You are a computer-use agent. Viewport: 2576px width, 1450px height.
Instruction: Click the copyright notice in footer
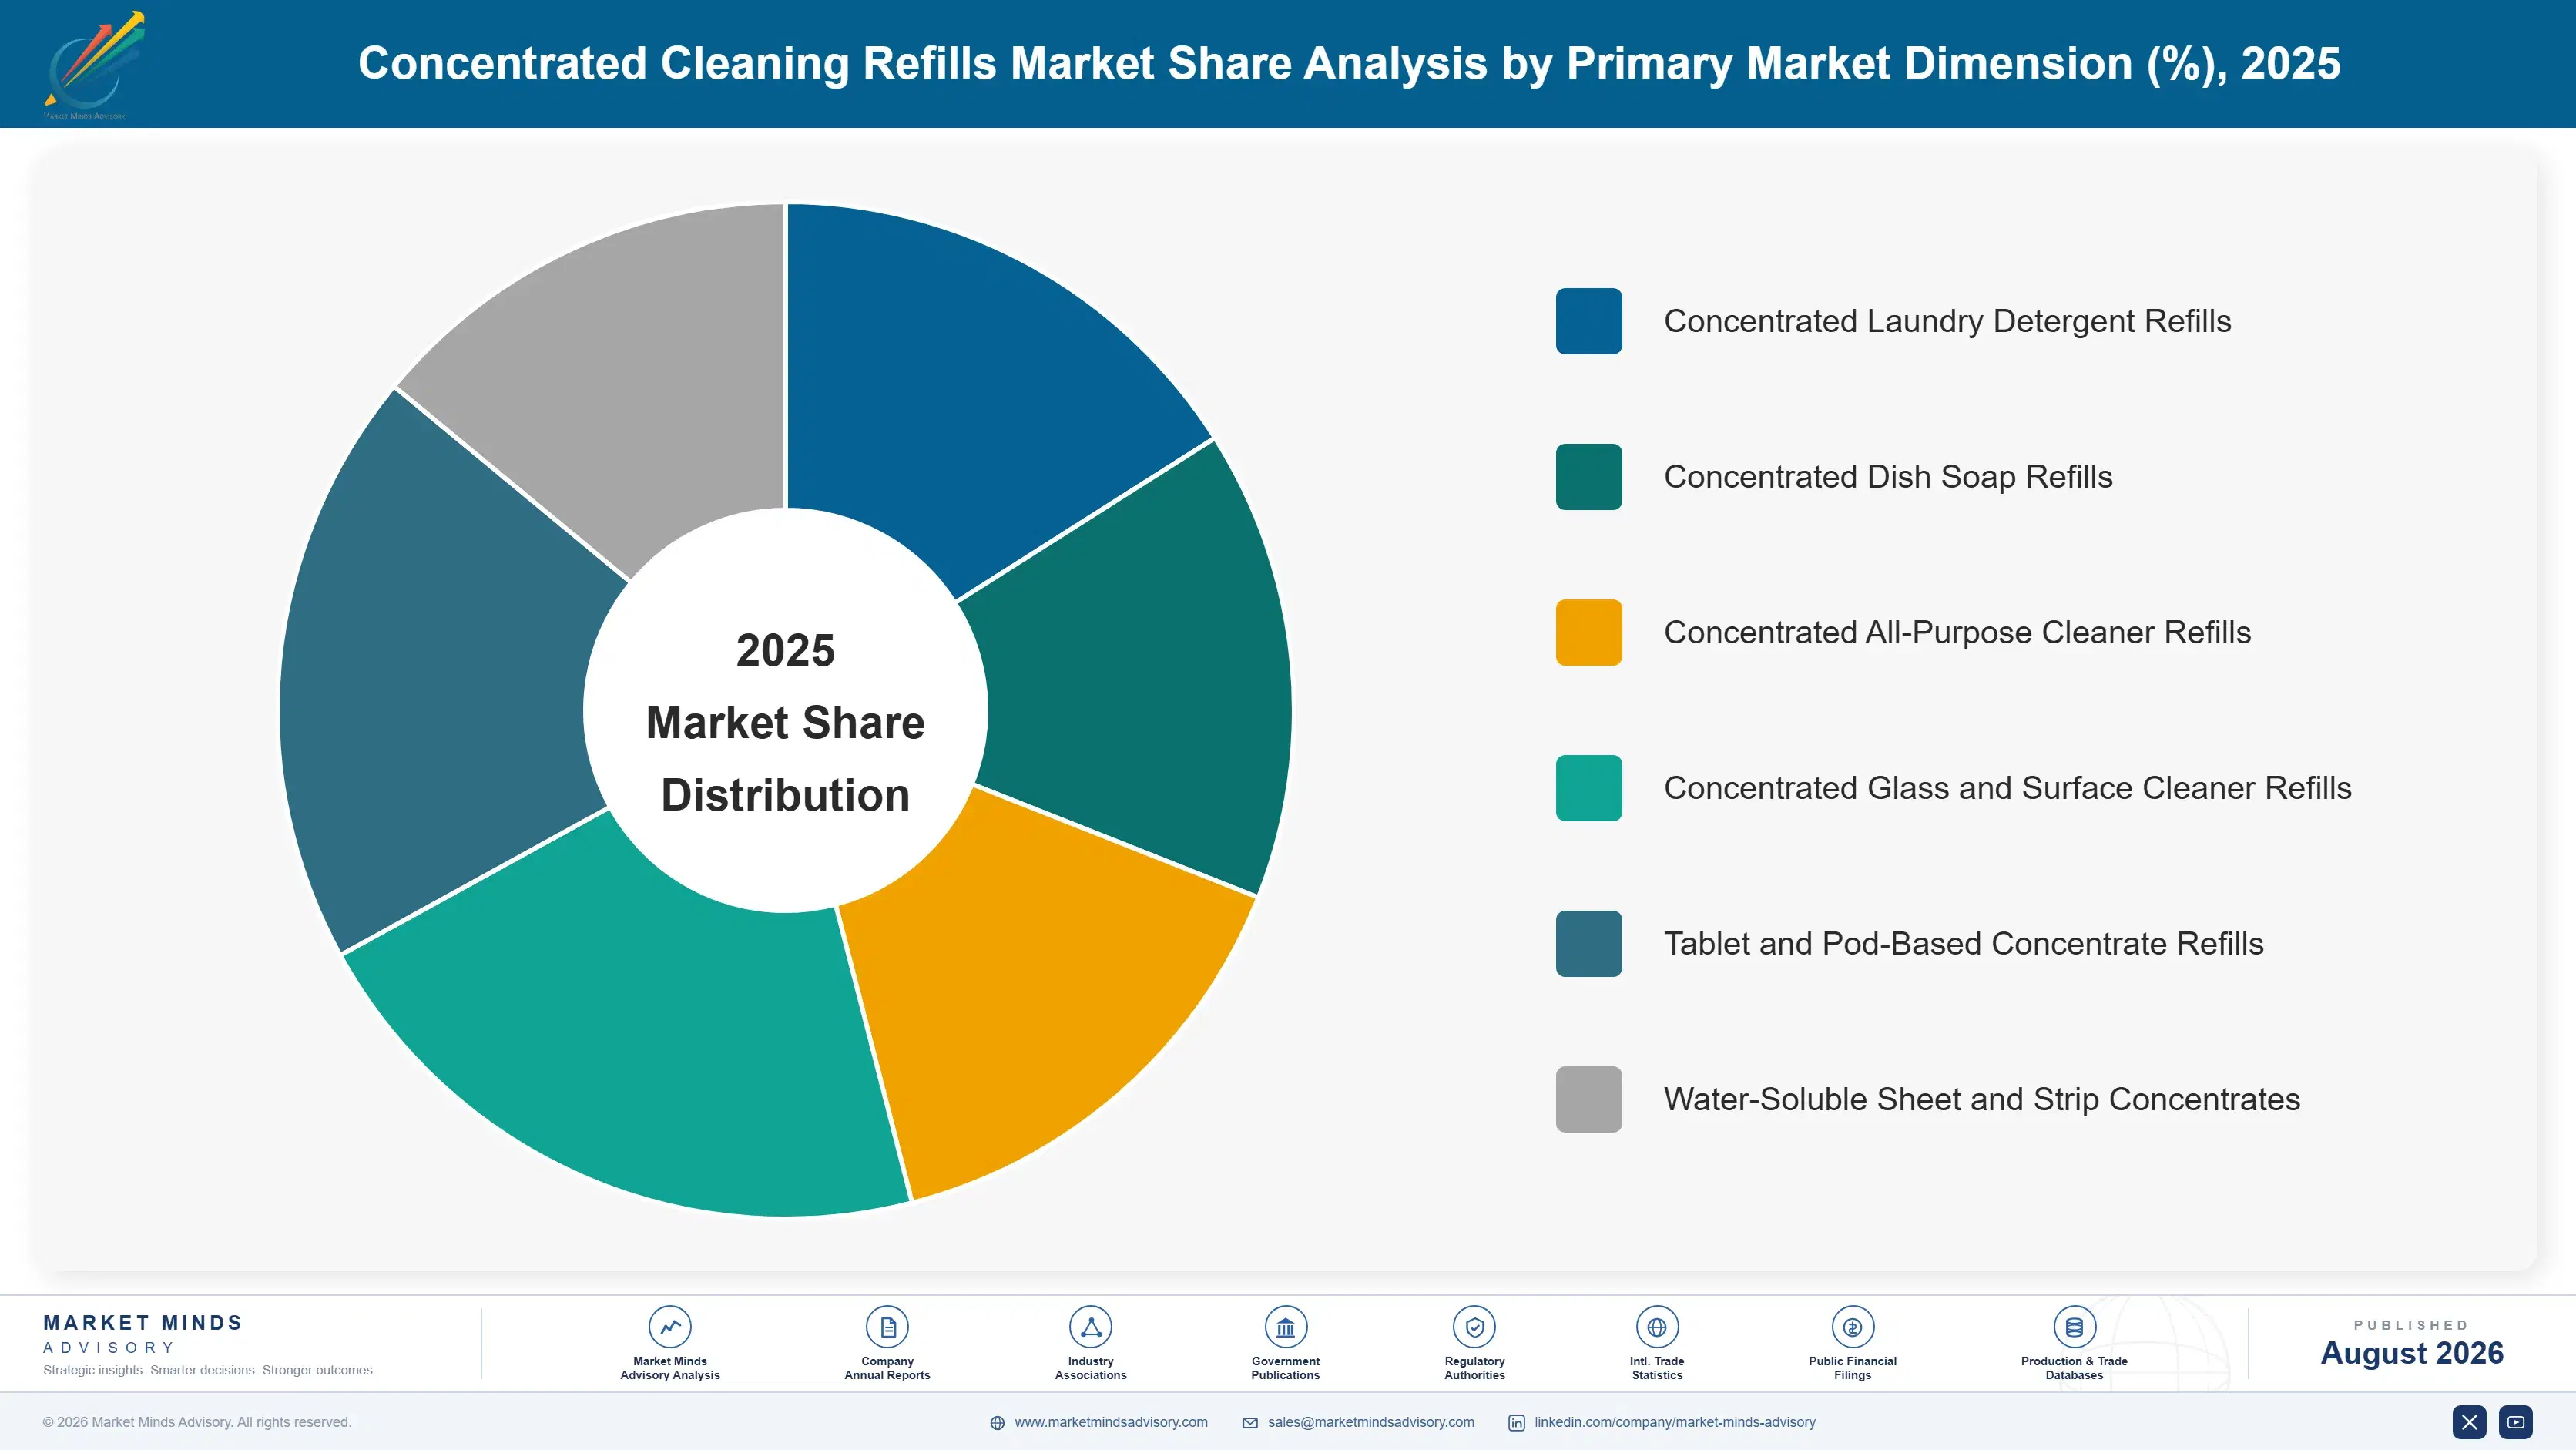(x=197, y=1422)
